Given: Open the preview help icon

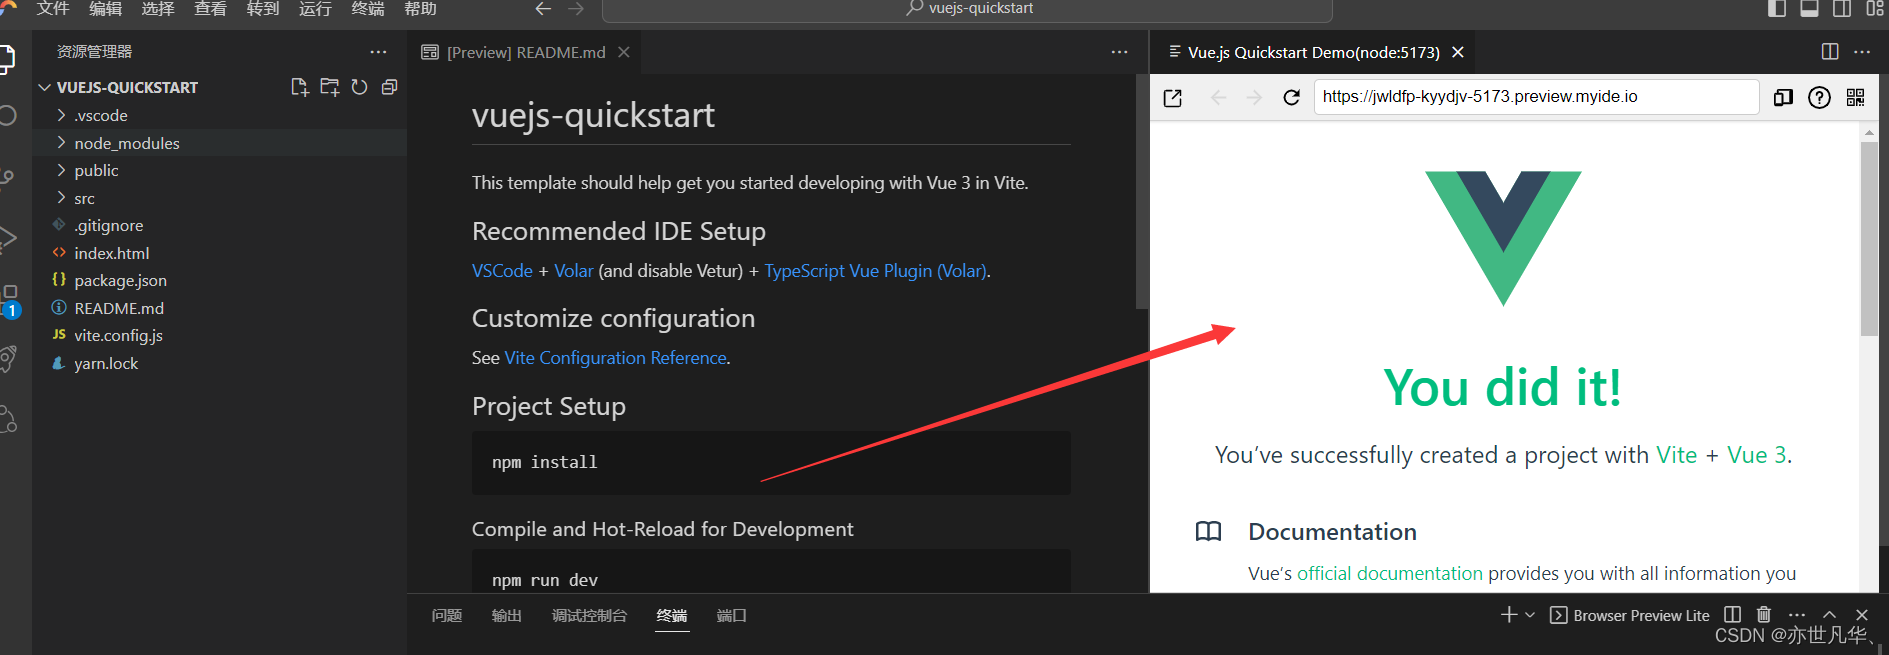Looking at the screenshot, I should pyautogui.click(x=1819, y=97).
